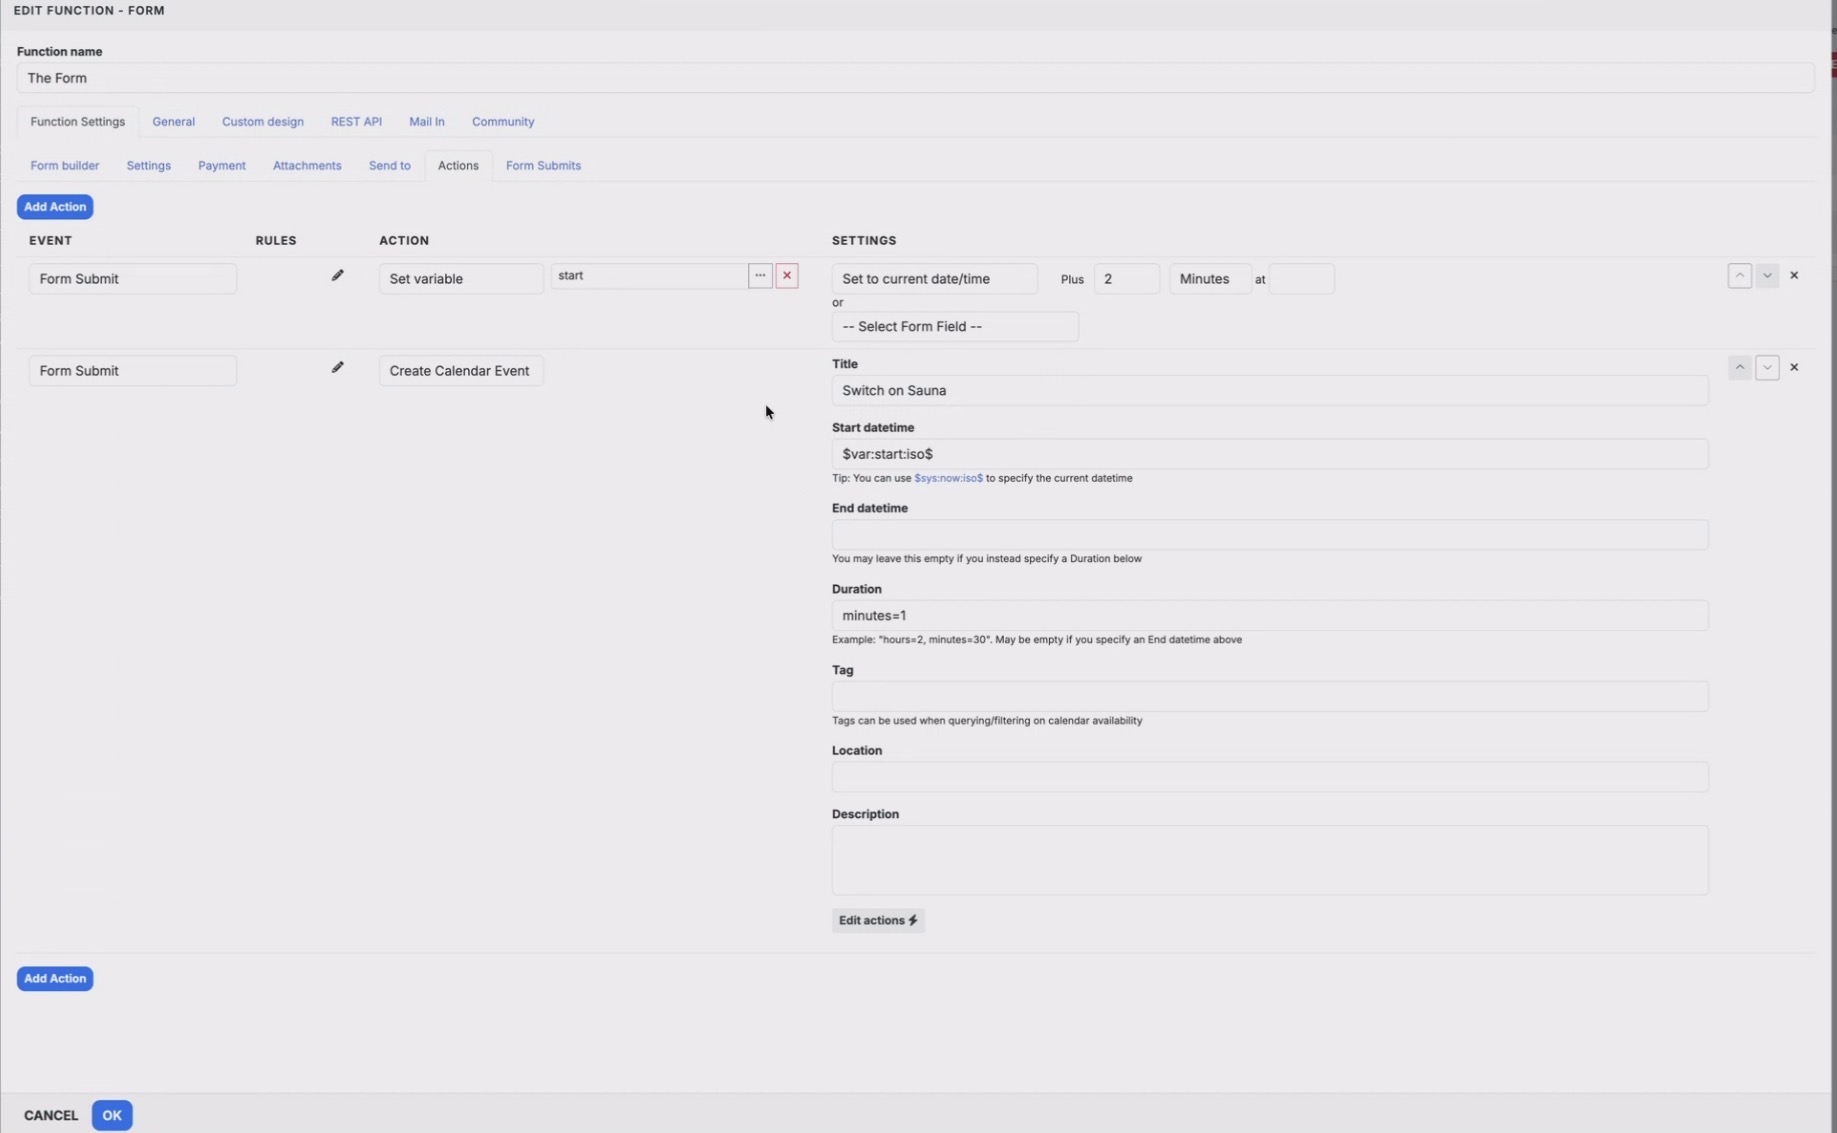The width and height of the screenshot is (1837, 1133).
Task: Open the Select Form Field dropdown
Action: pyautogui.click(x=954, y=327)
